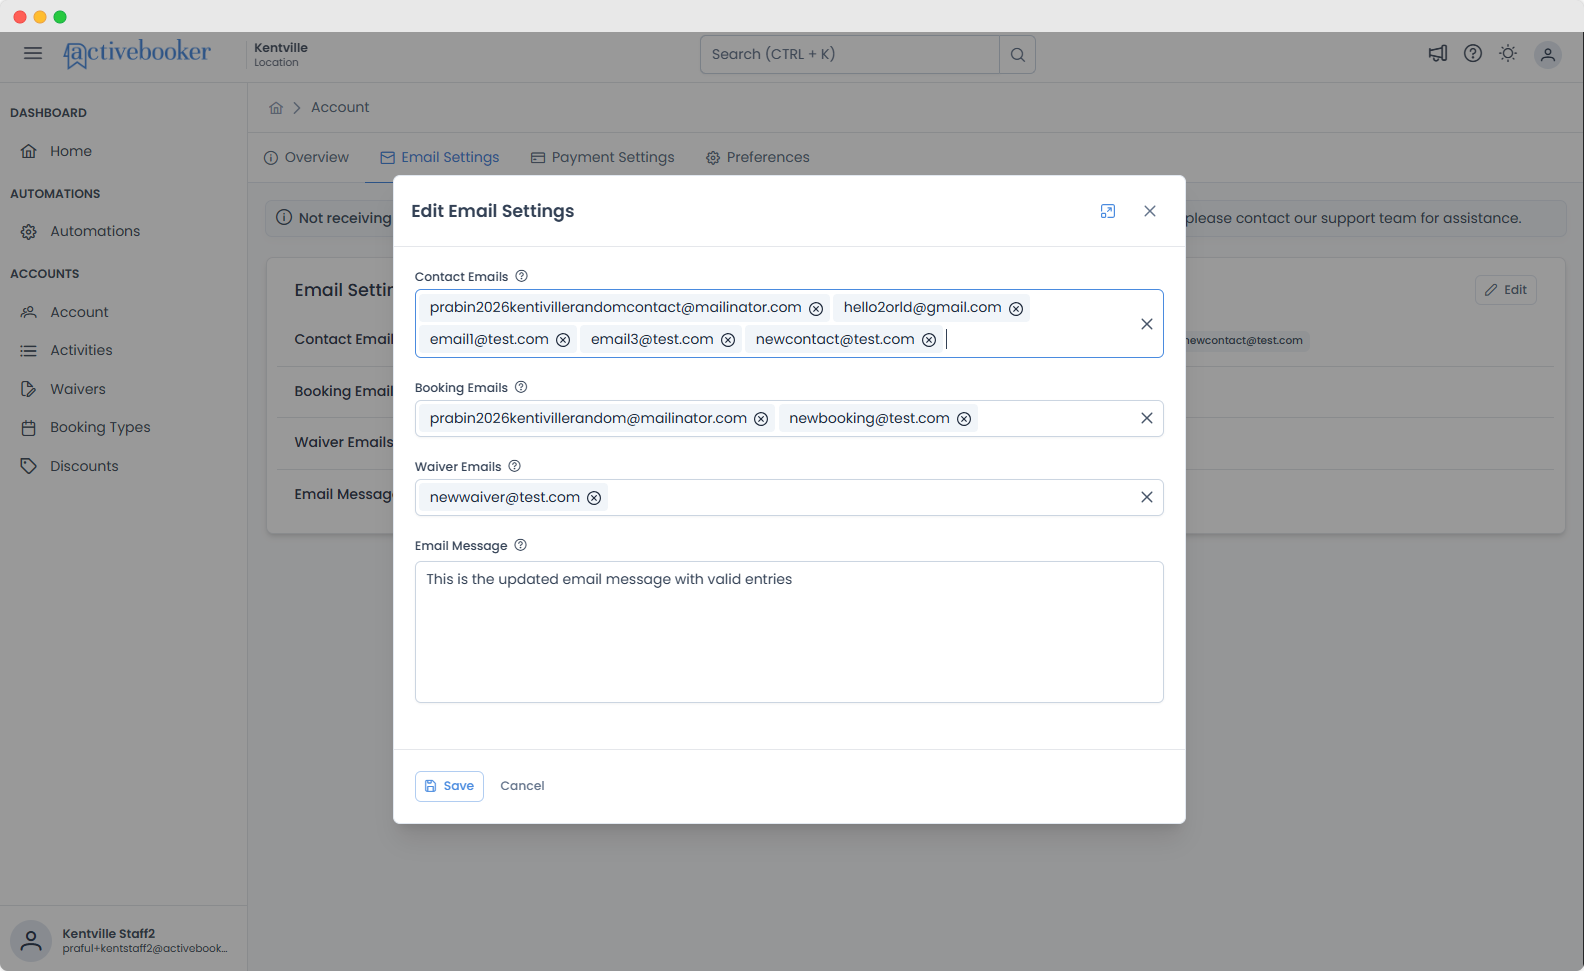Remove prabin2026kentivillerandom@mailinator.com booking email

pyautogui.click(x=761, y=419)
